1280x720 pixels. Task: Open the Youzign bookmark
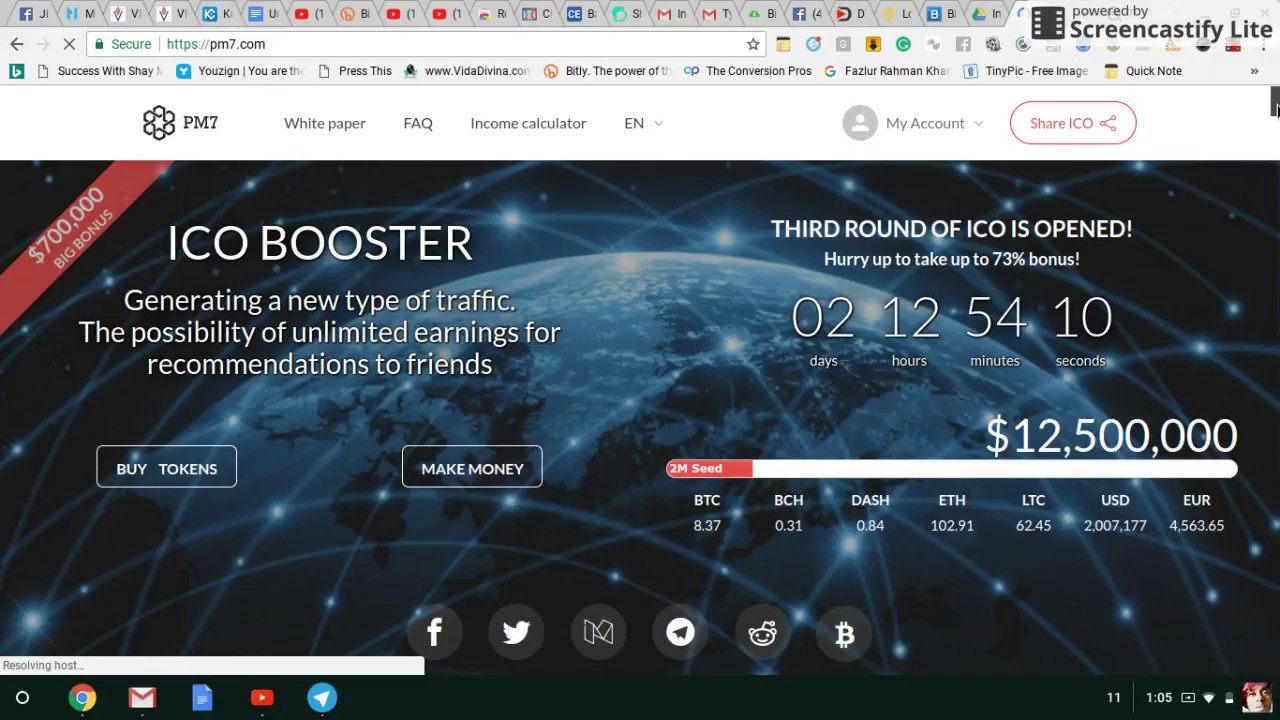[240, 71]
